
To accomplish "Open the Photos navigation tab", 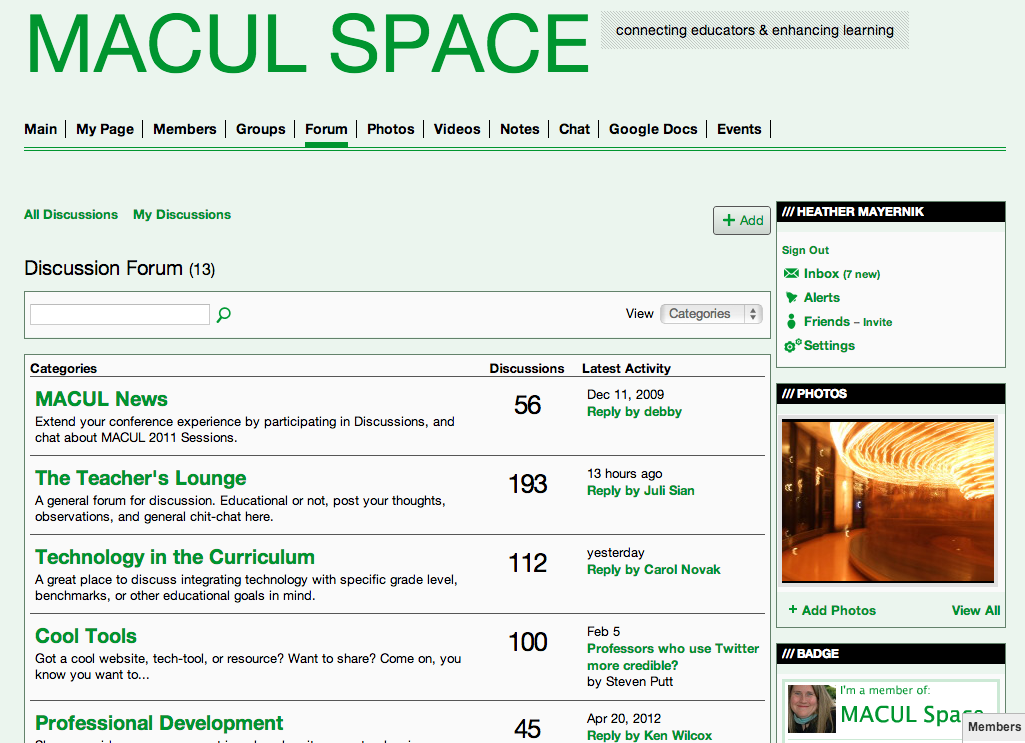I will (x=390, y=129).
